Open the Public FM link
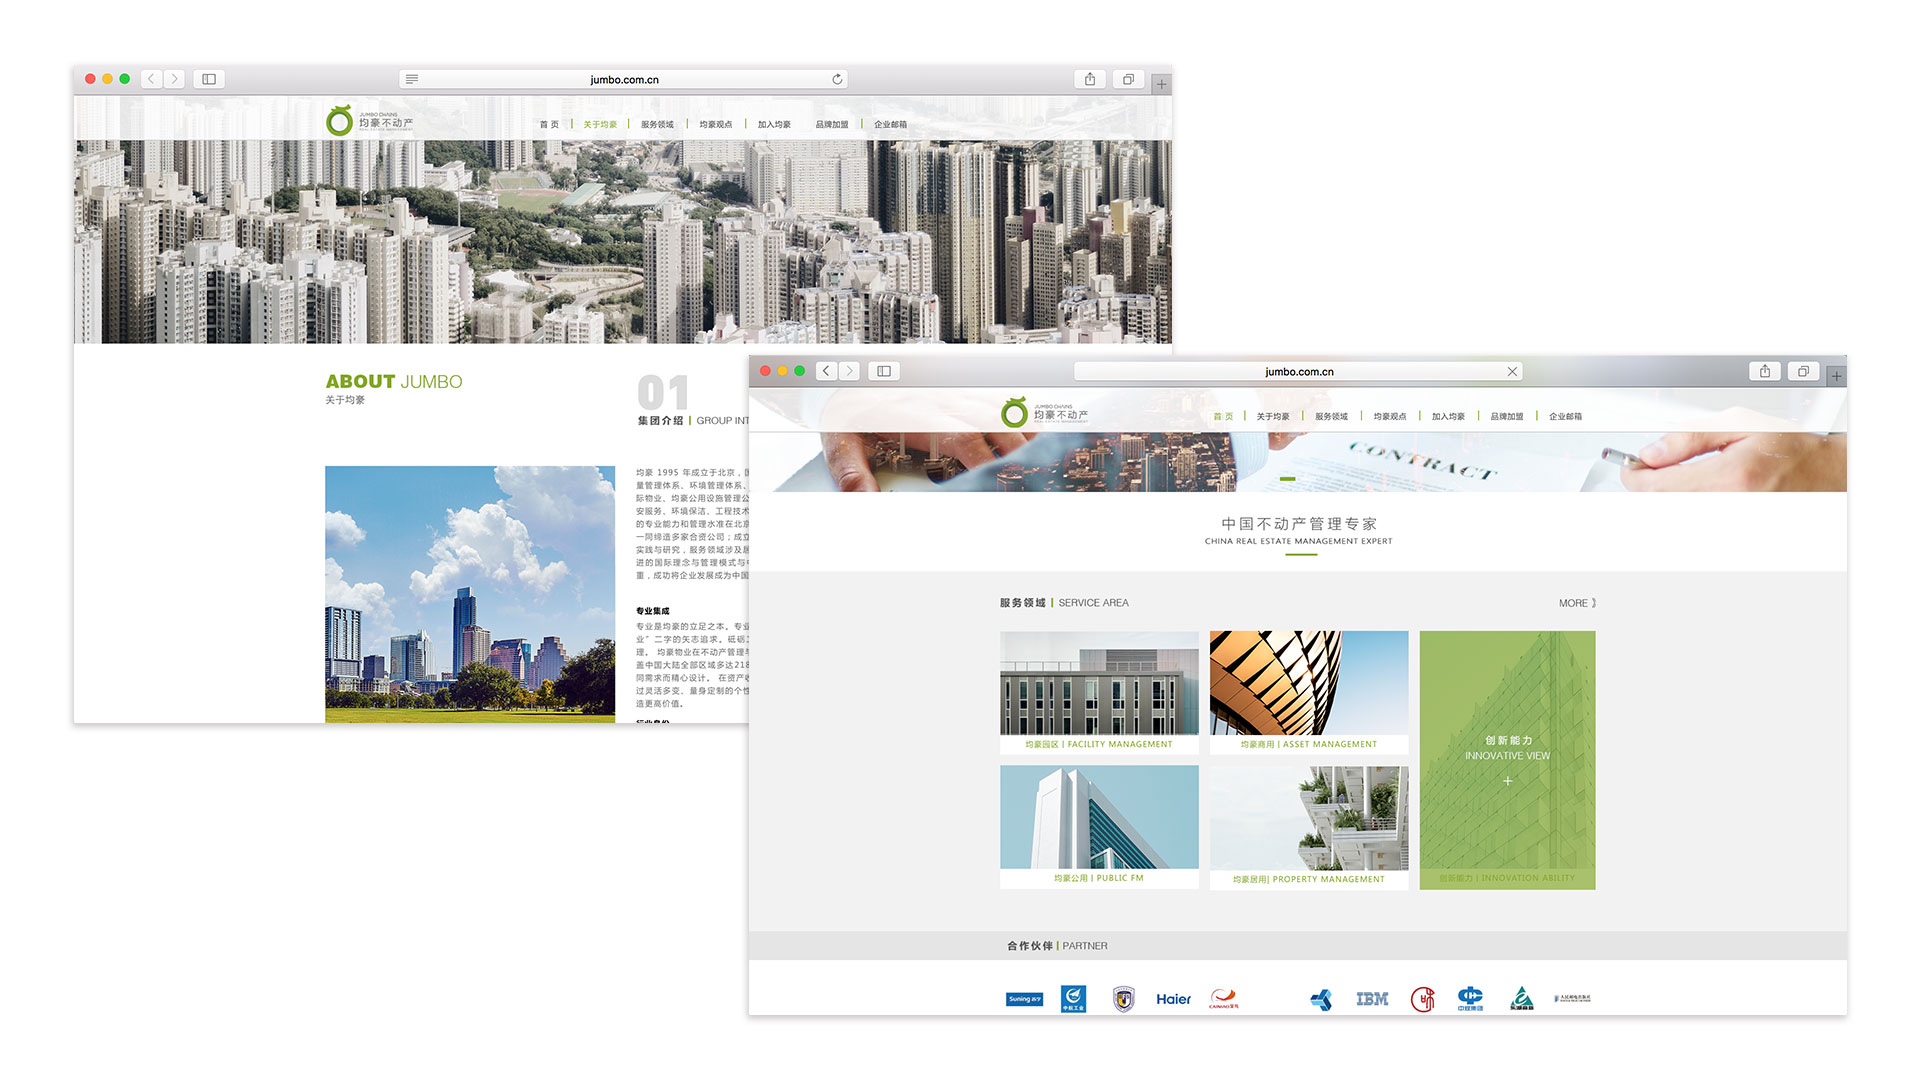1920x1080 pixels. pyautogui.click(x=1099, y=879)
